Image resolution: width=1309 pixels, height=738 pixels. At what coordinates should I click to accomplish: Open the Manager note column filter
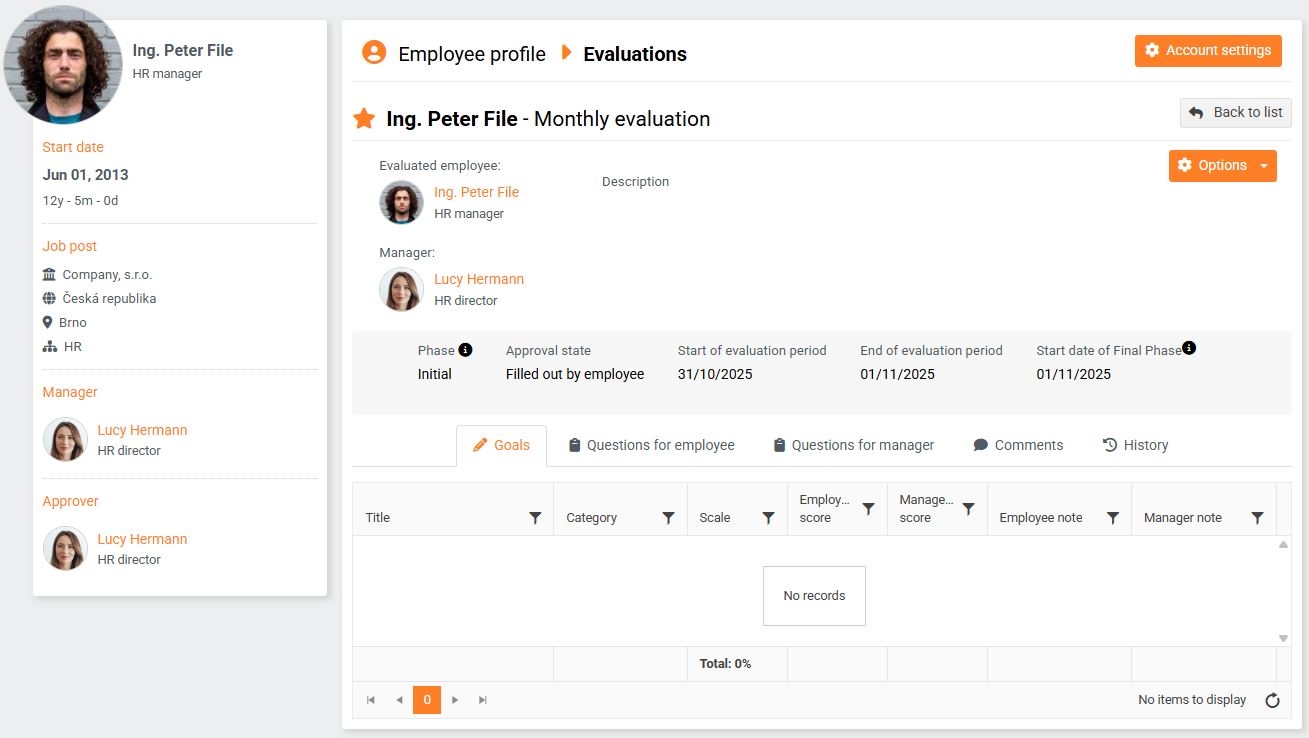(x=1257, y=518)
